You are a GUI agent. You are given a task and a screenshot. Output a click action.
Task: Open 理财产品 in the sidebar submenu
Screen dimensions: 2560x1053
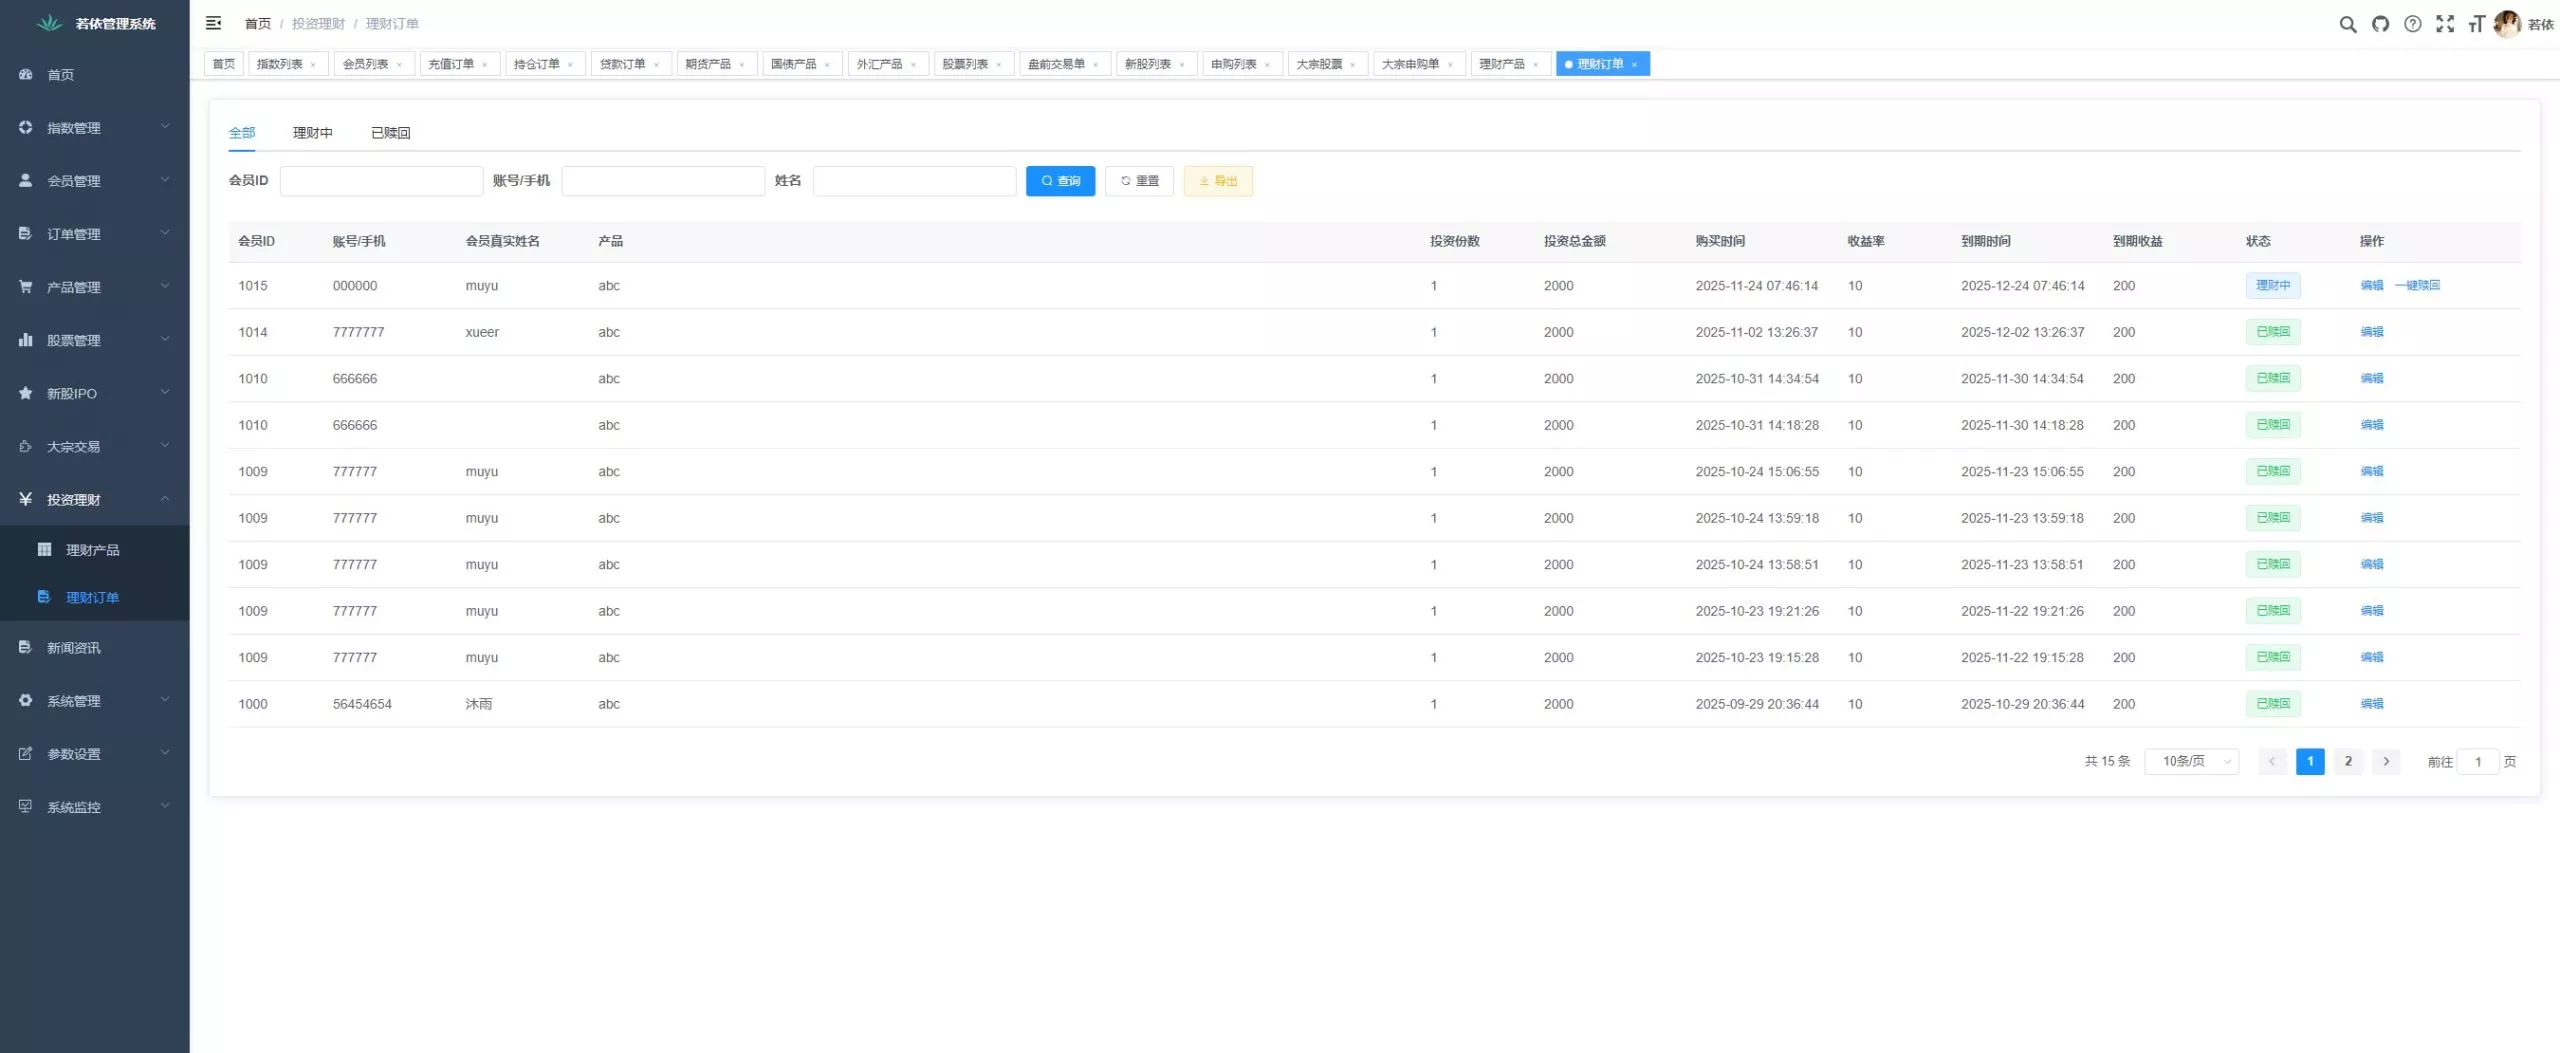[x=92, y=550]
